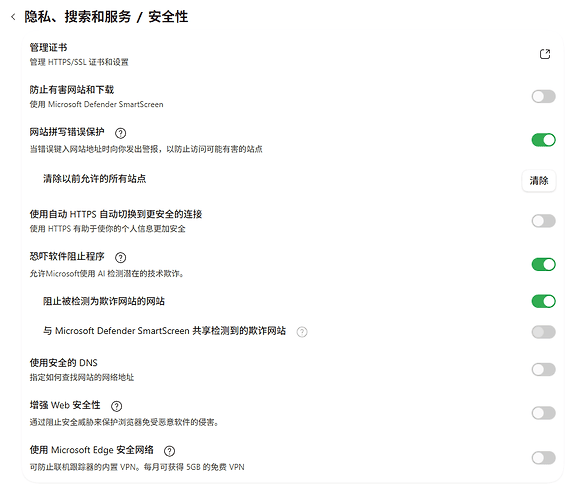581x500 pixels.
Task: Click the 管理证书 row title
Action: [x=49, y=47]
